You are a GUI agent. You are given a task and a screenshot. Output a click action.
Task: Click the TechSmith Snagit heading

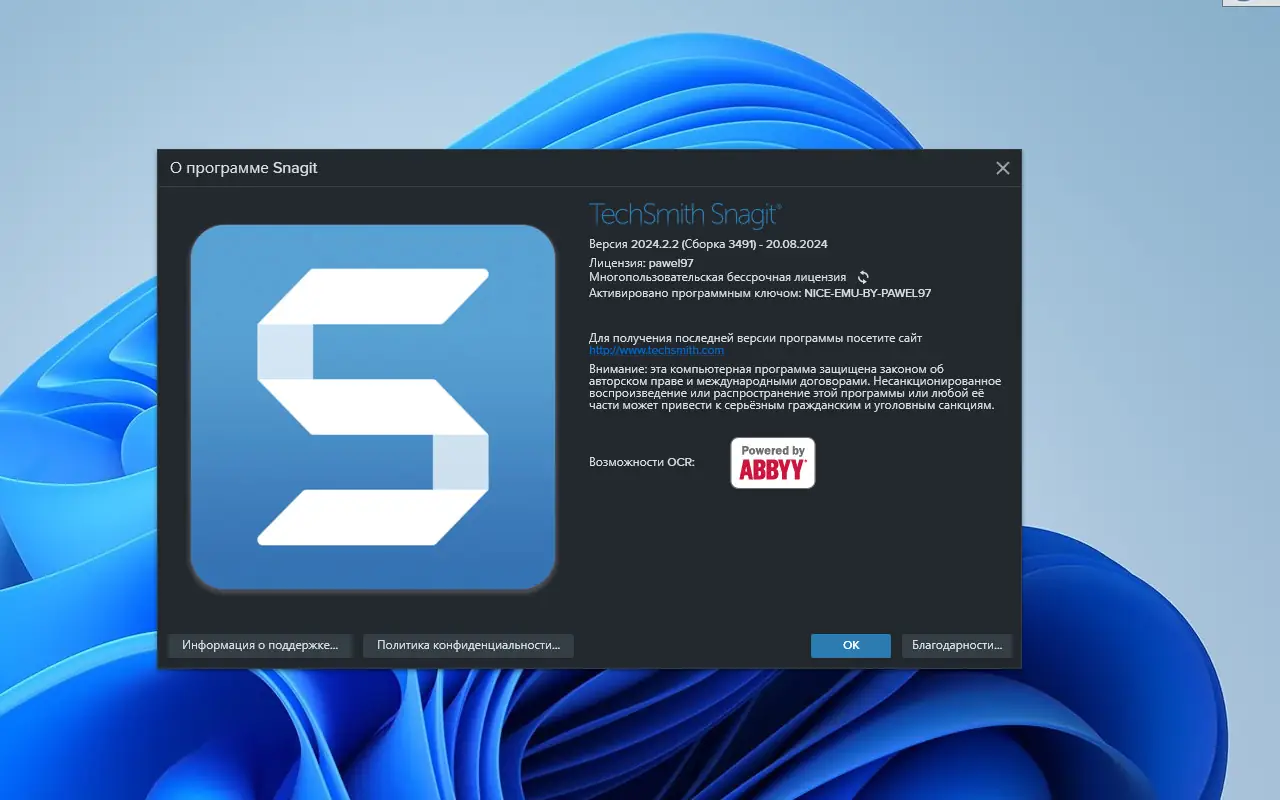(685, 214)
